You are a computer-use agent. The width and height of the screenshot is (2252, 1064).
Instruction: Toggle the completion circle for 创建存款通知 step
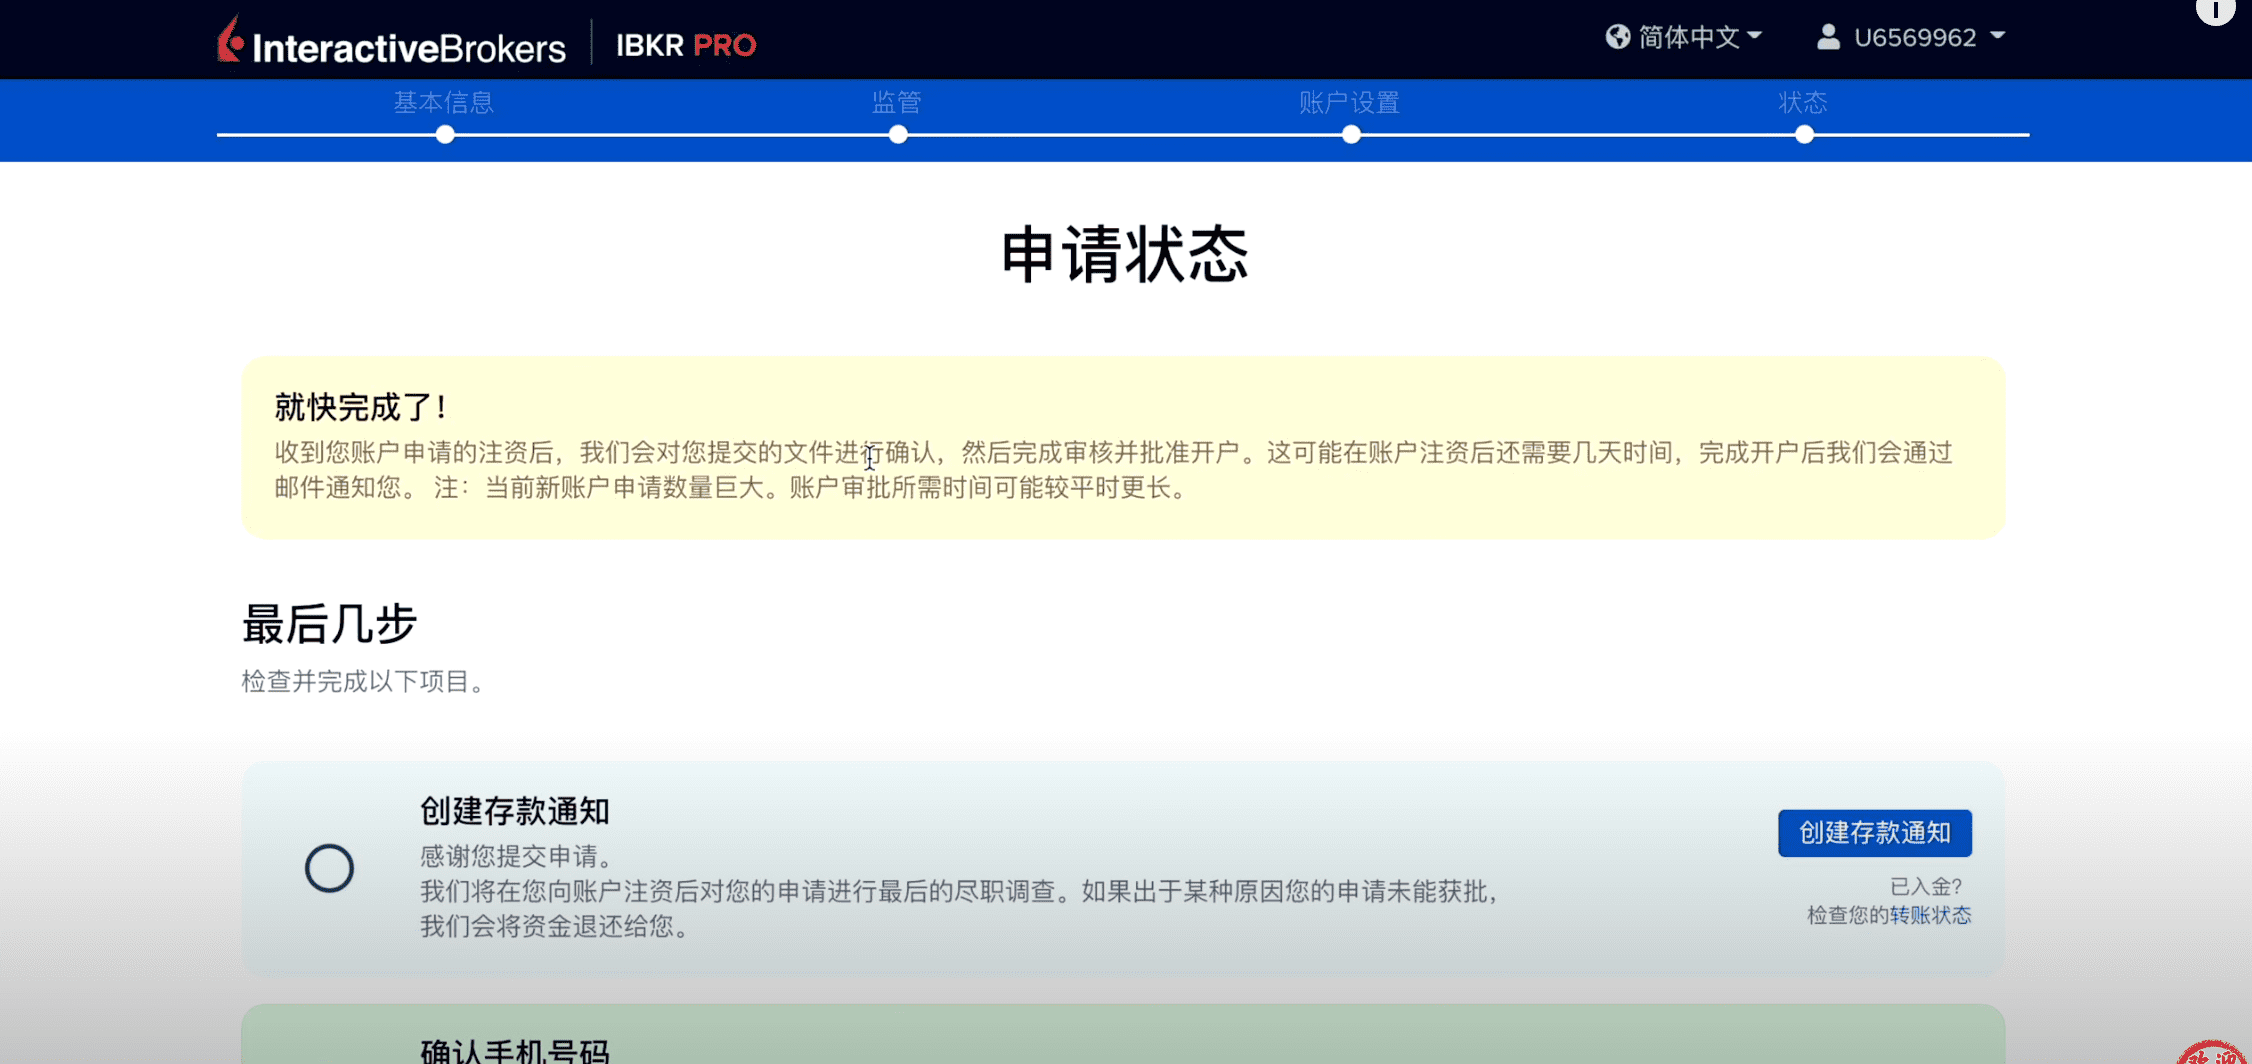(330, 868)
